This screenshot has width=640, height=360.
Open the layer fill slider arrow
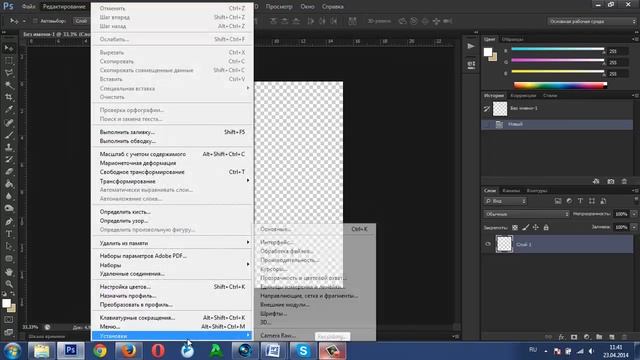pyautogui.click(x=634, y=227)
